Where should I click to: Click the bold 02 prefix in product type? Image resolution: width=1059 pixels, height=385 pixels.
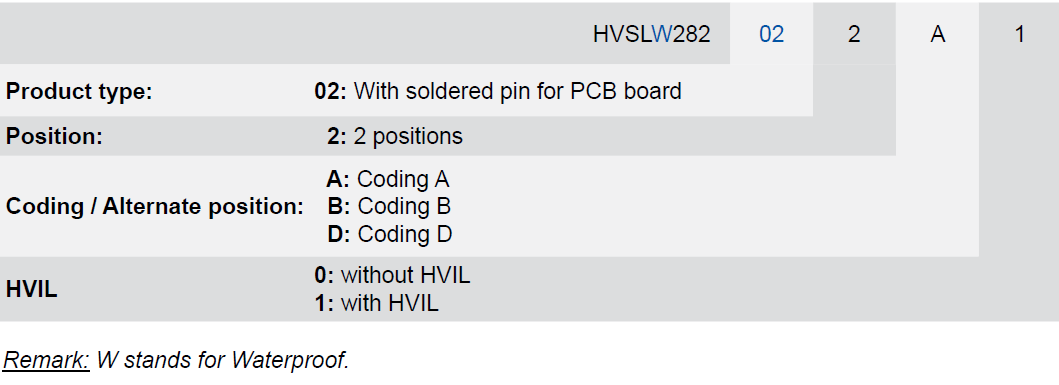pyautogui.click(x=330, y=91)
